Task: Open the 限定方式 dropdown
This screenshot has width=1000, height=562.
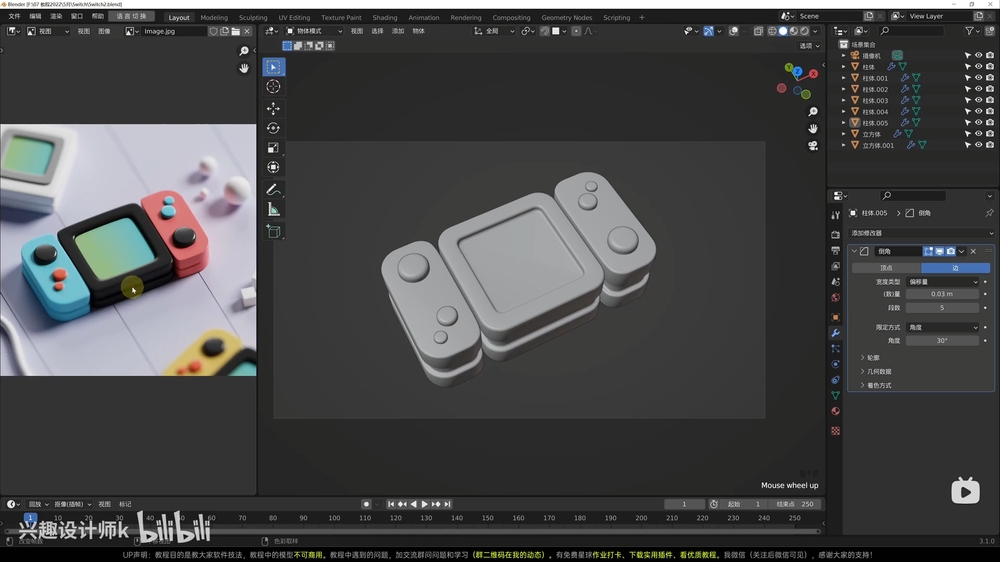Action: 943,327
